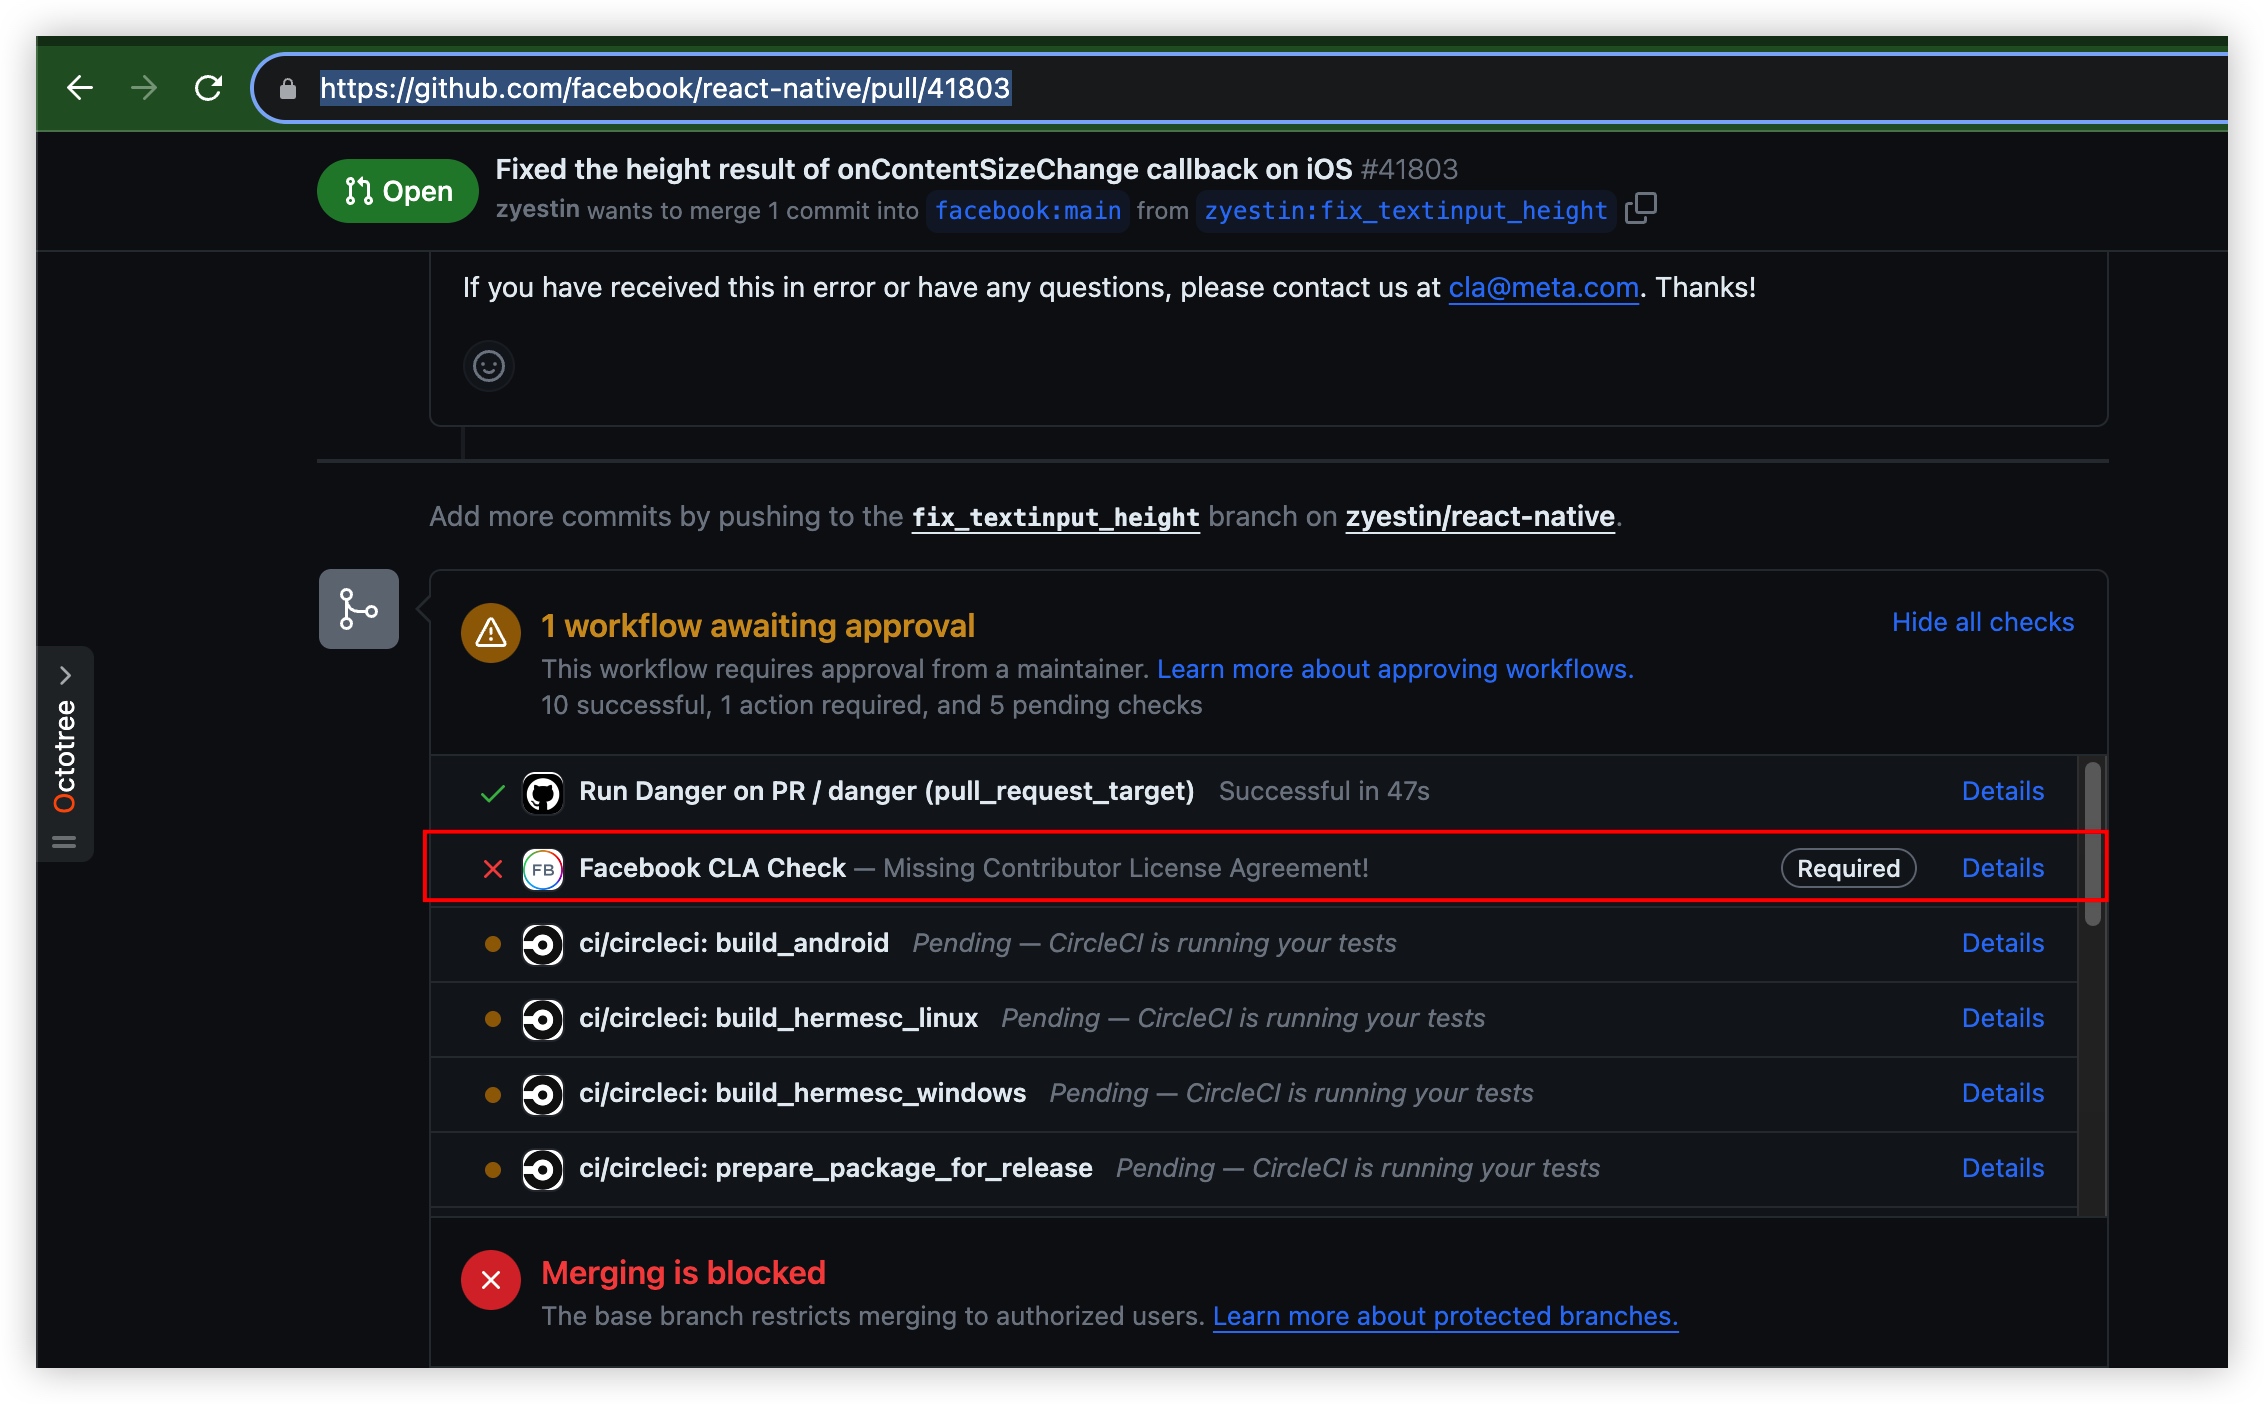
Task: Collapse checks via Hide all checks
Action: pyautogui.click(x=1982, y=622)
